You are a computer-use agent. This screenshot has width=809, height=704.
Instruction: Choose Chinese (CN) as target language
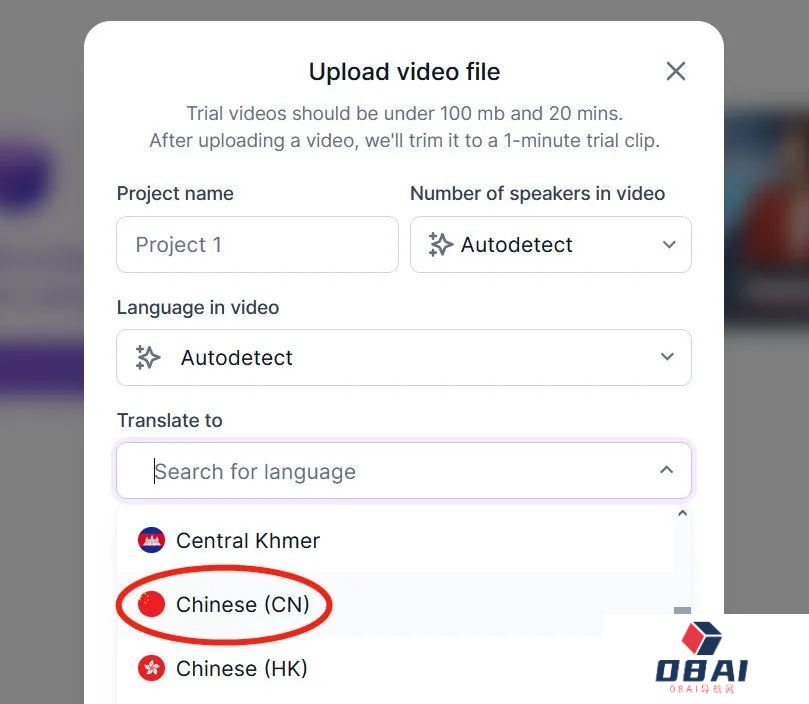395,604
